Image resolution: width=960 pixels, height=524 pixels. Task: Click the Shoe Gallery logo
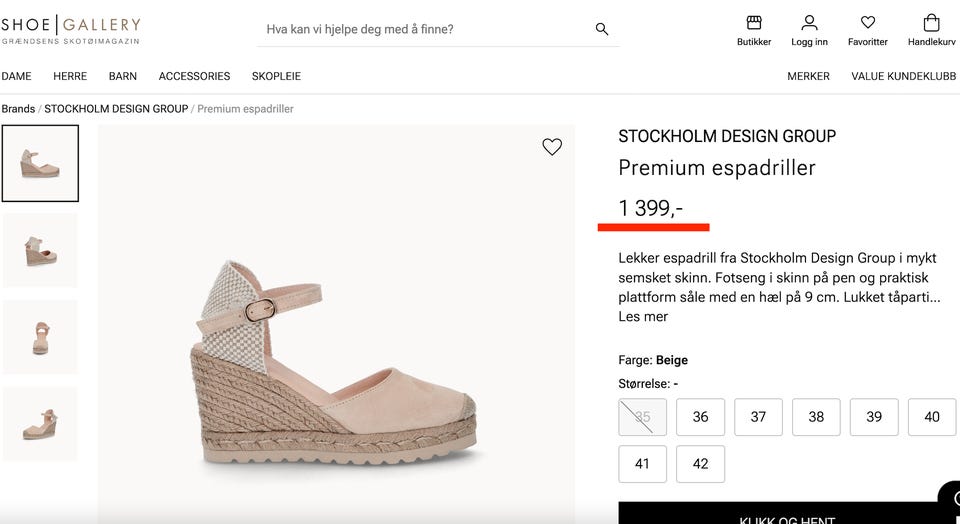click(x=71, y=29)
